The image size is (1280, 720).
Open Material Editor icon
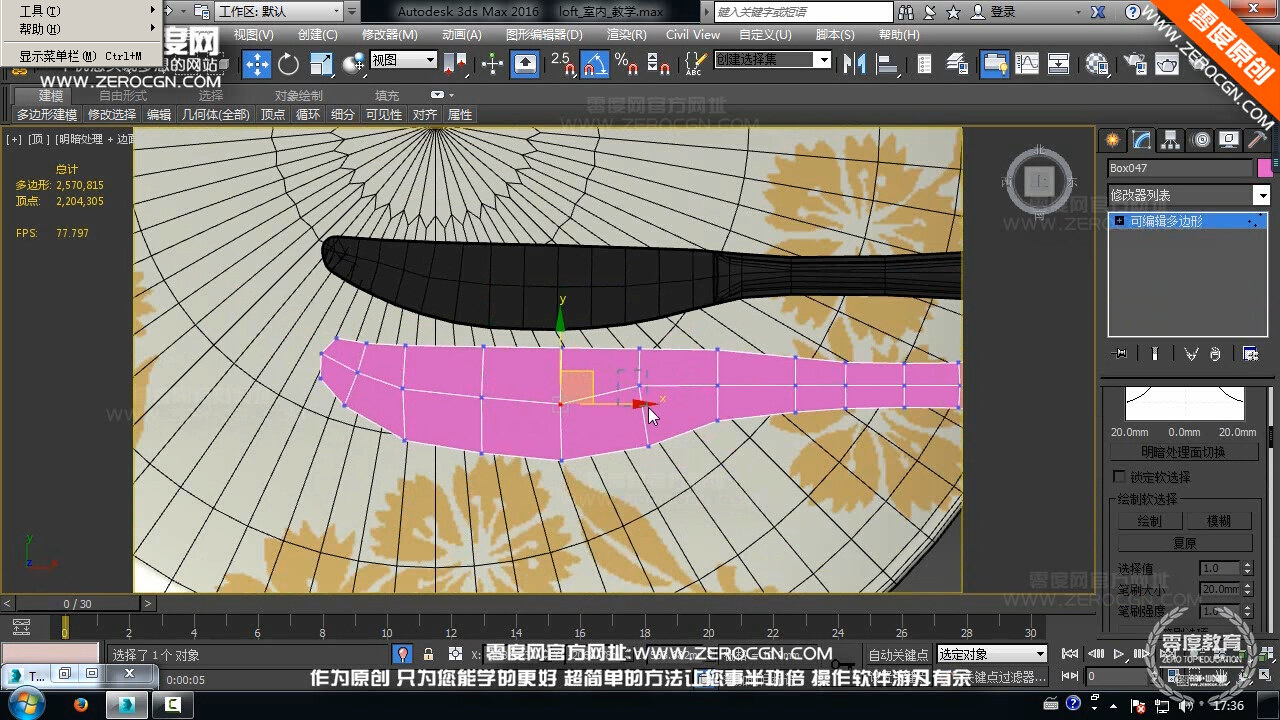click(1097, 64)
